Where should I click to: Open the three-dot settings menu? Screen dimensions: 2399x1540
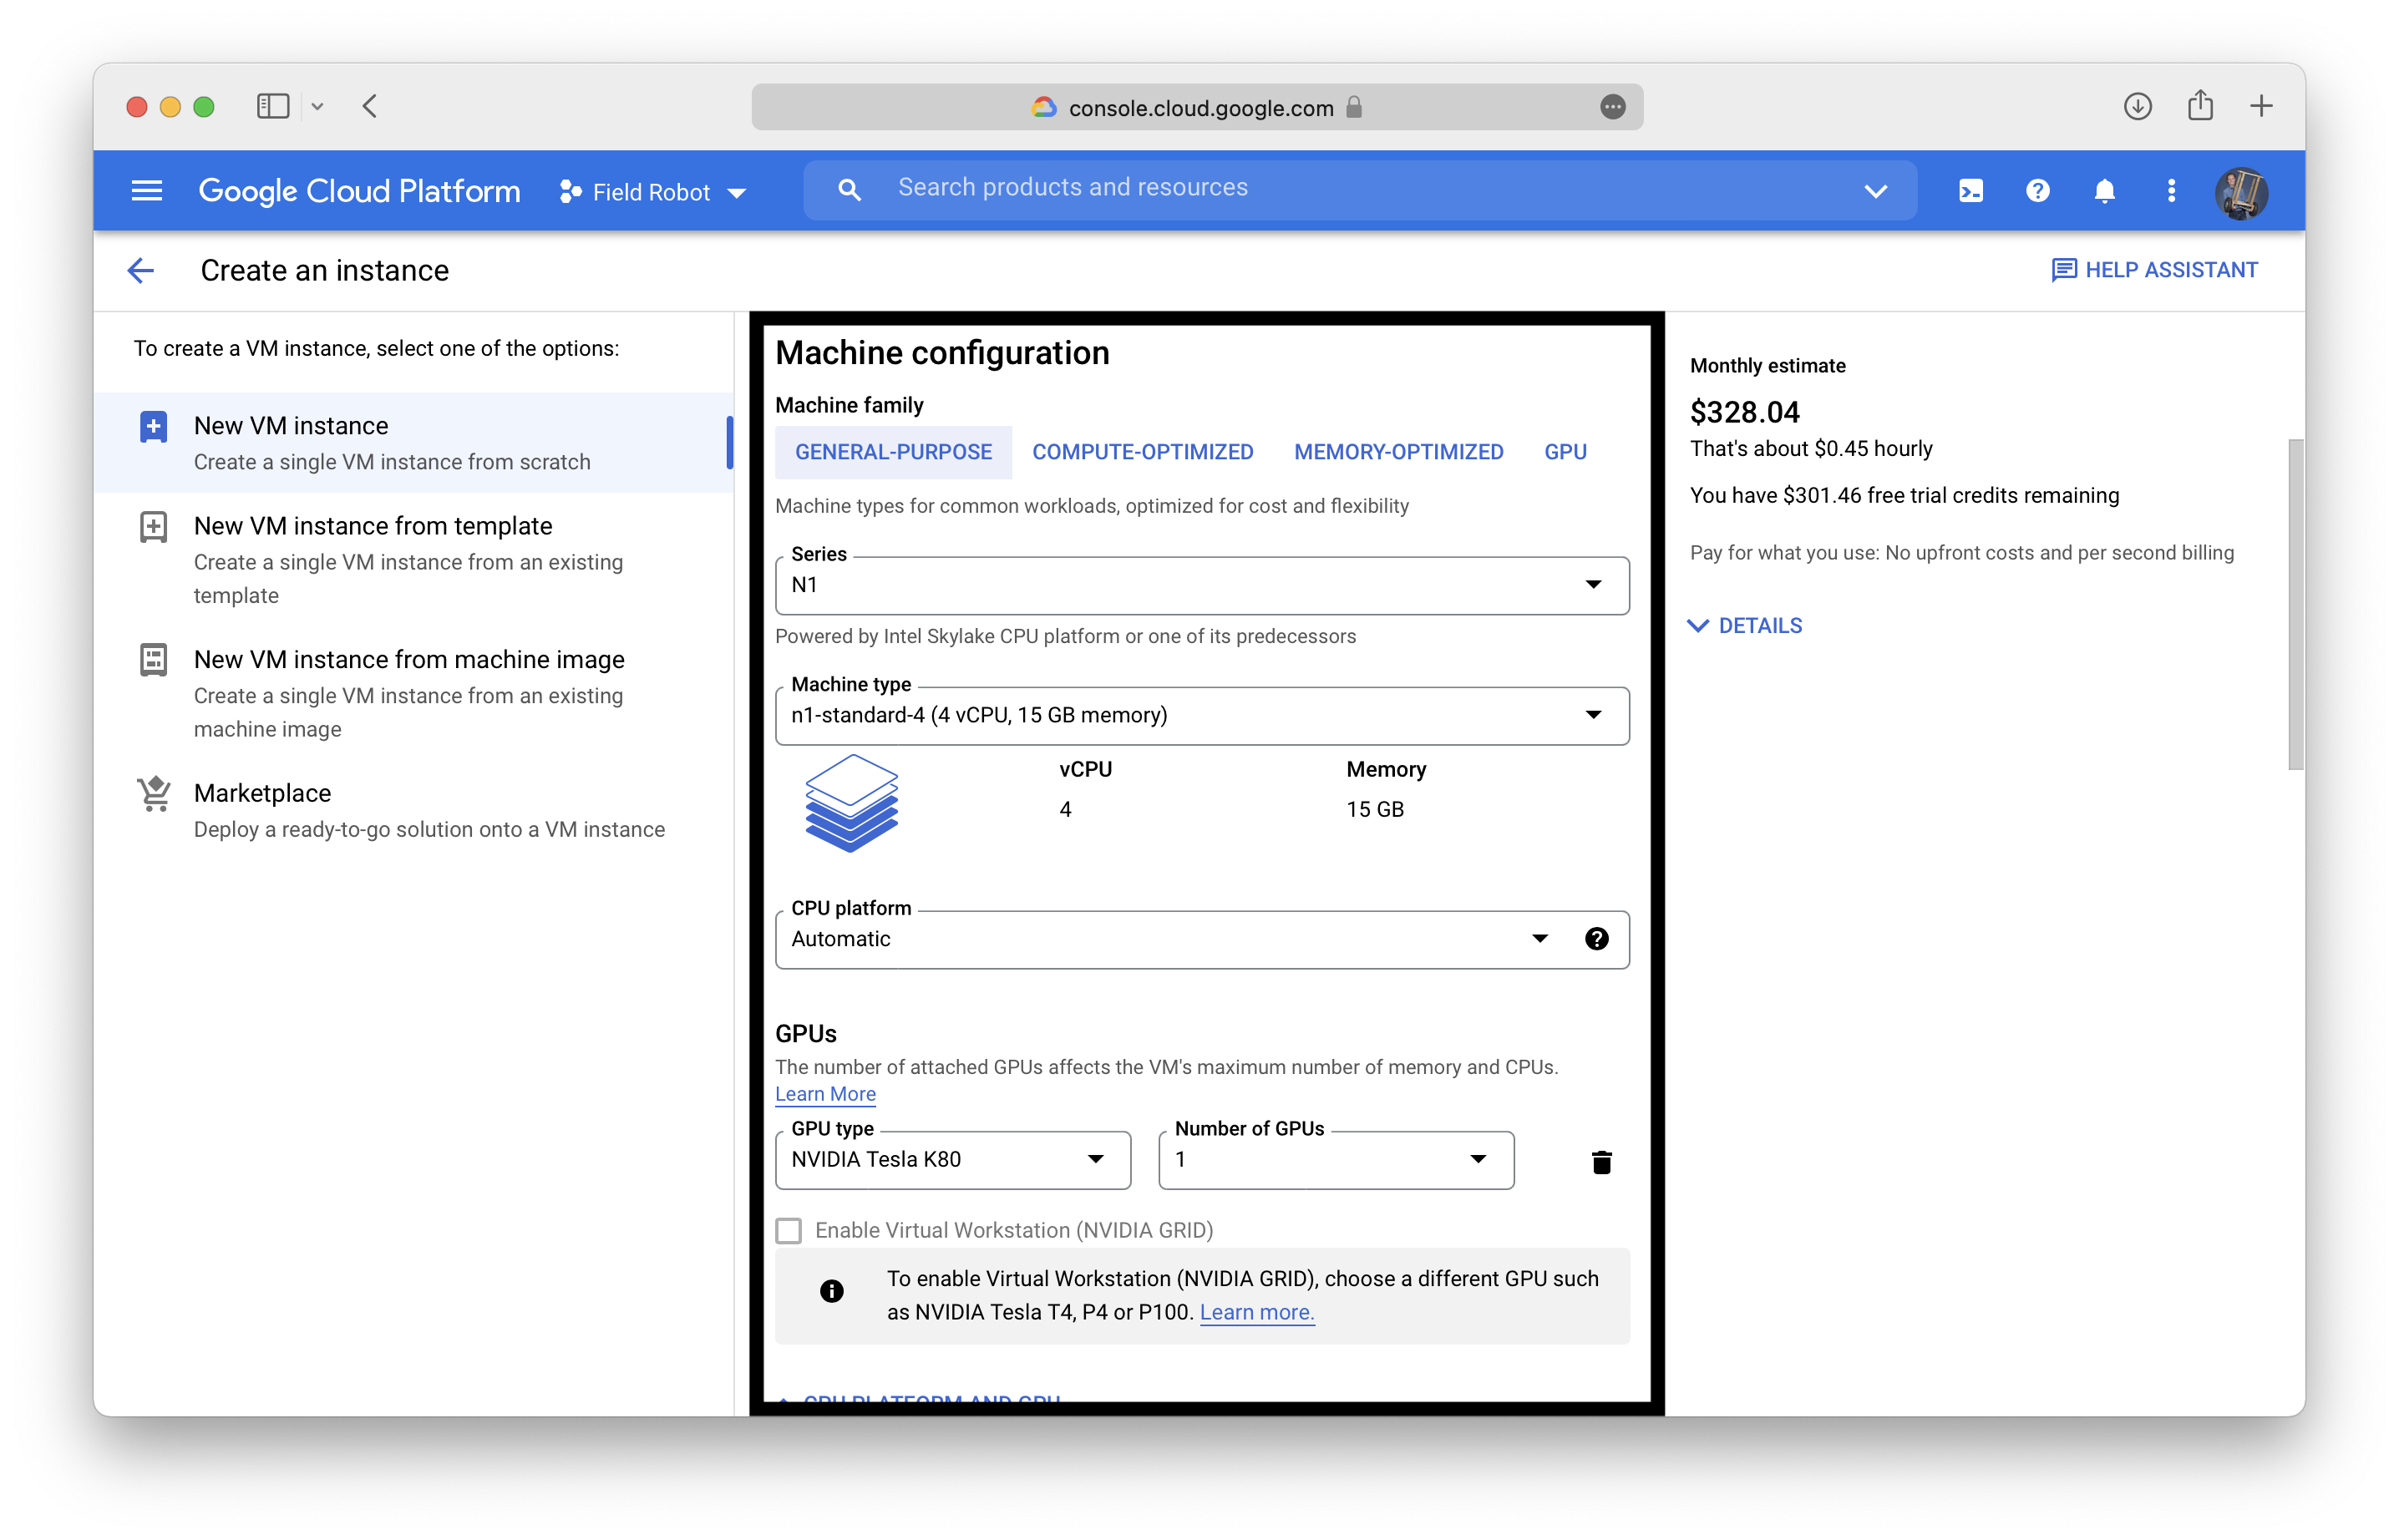pyautogui.click(x=2170, y=191)
